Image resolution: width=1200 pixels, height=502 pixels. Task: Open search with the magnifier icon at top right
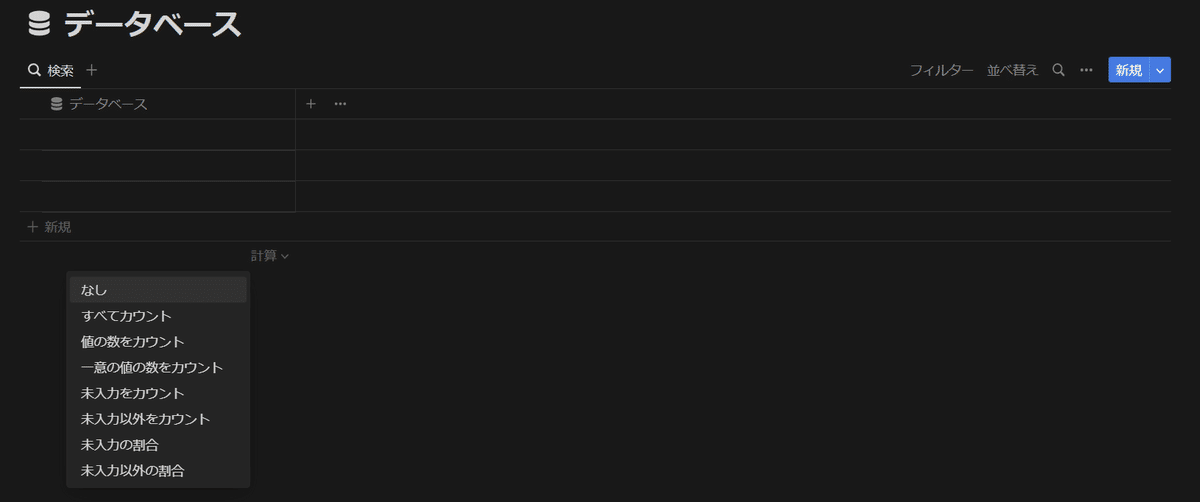coord(1058,70)
